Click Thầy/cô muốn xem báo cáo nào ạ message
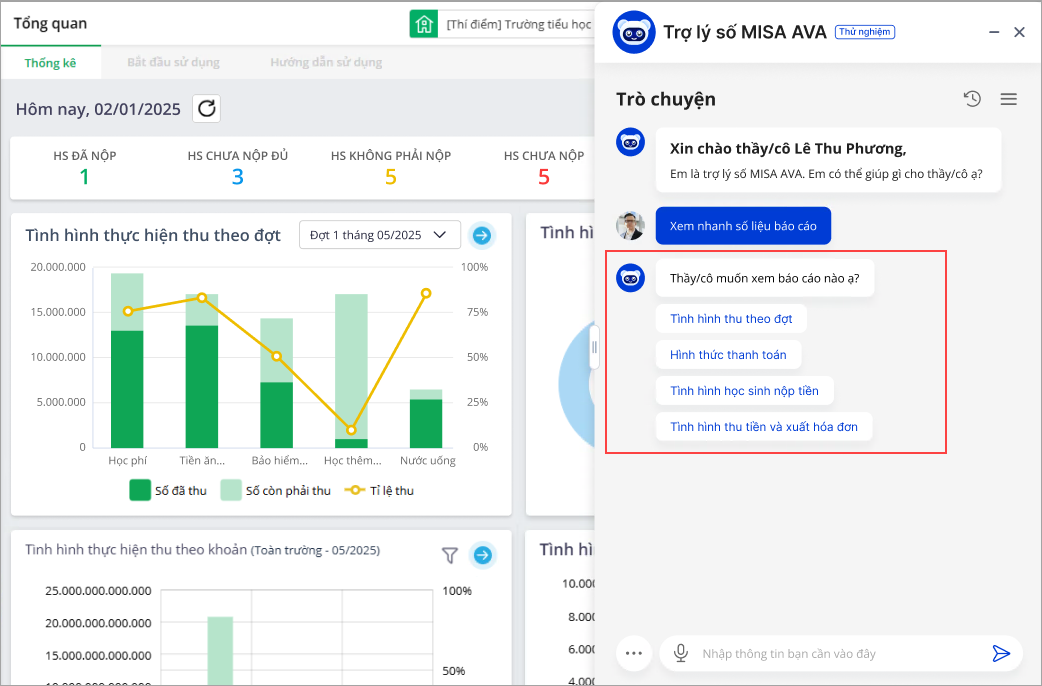Viewport: 1042px width, 686px height. point(764,278)
